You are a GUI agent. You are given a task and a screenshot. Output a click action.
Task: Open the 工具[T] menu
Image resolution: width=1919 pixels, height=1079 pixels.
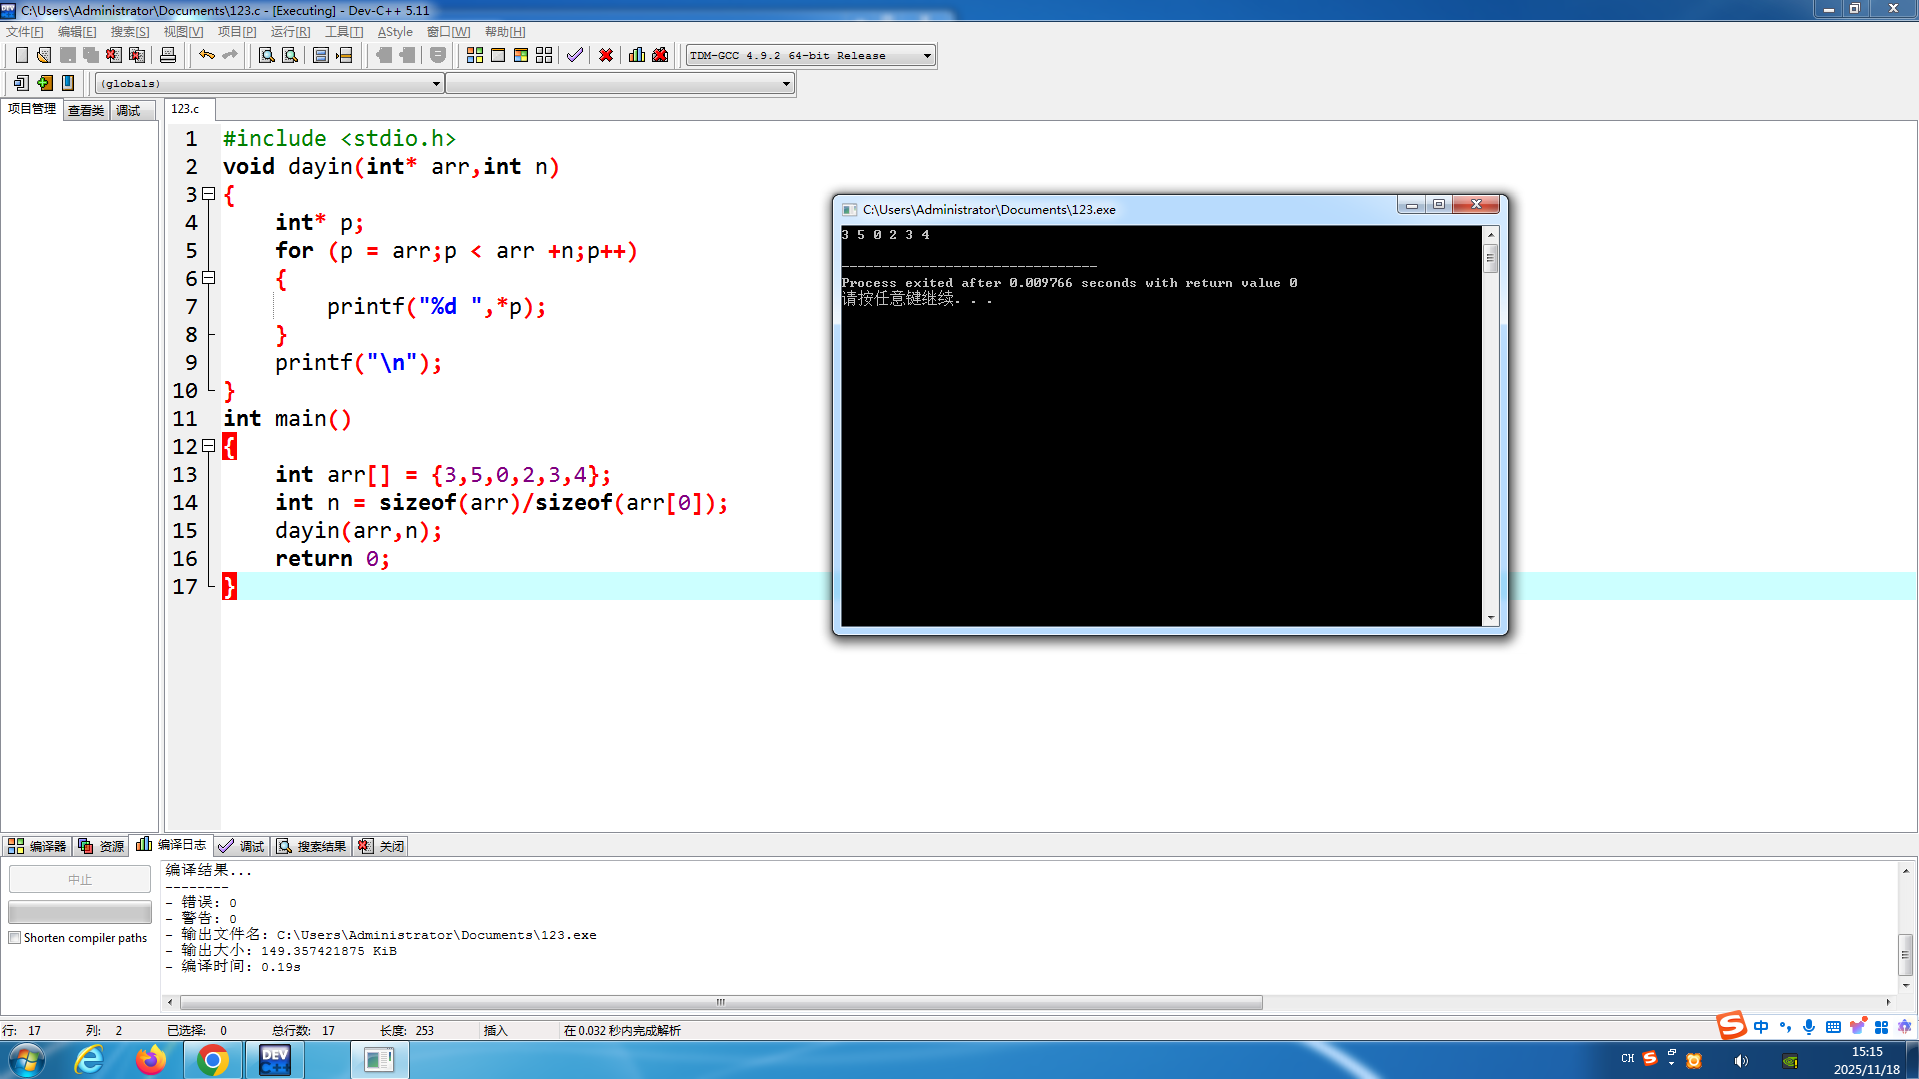click(x=344, y=32)
